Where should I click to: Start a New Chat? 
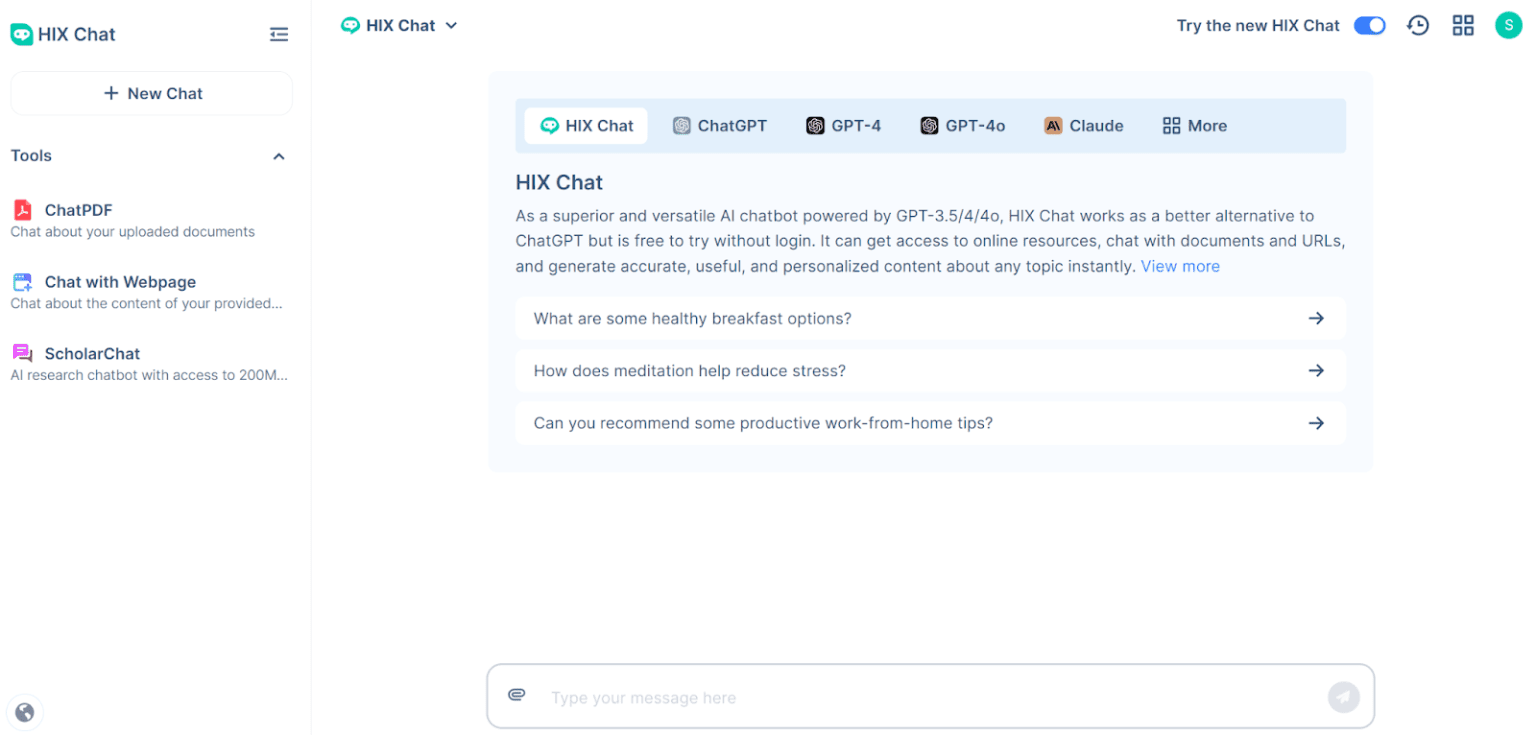[151, 93]
